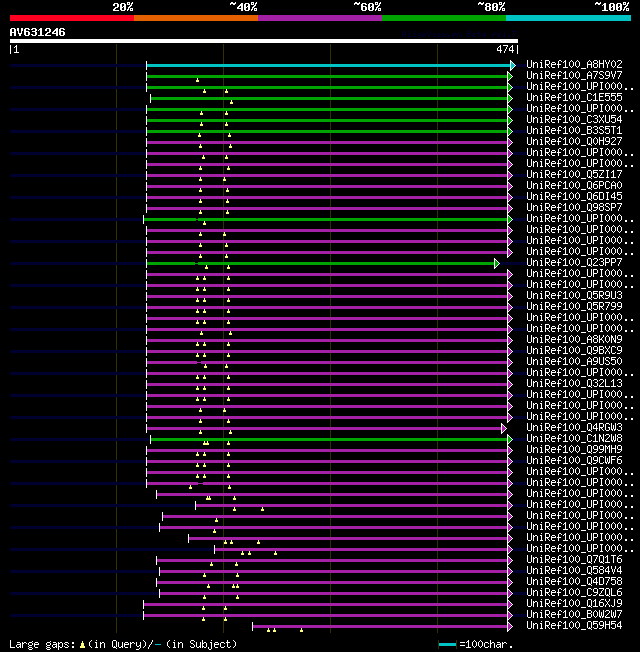The image size is (640, 652).
Task: Open the UniRef100_Q0H927 hit label
Action: click(x=574, y=141)
